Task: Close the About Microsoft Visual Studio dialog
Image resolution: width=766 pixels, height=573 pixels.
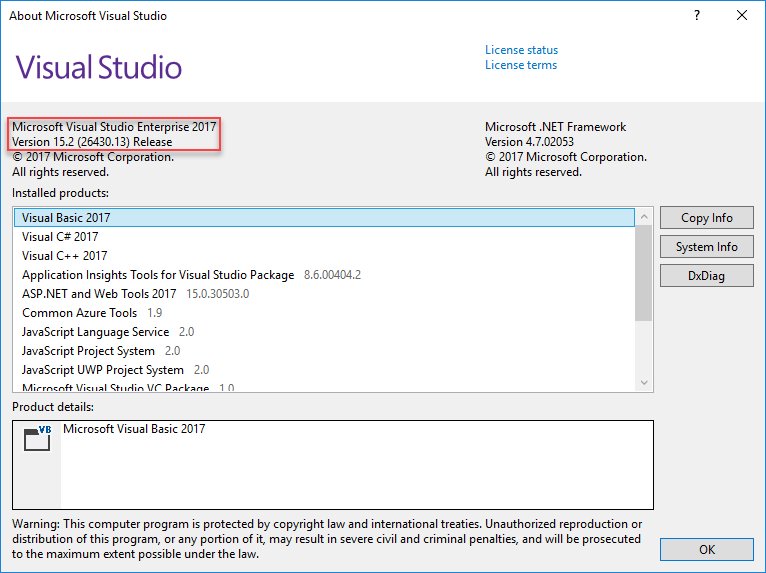Action: point(742,16)
